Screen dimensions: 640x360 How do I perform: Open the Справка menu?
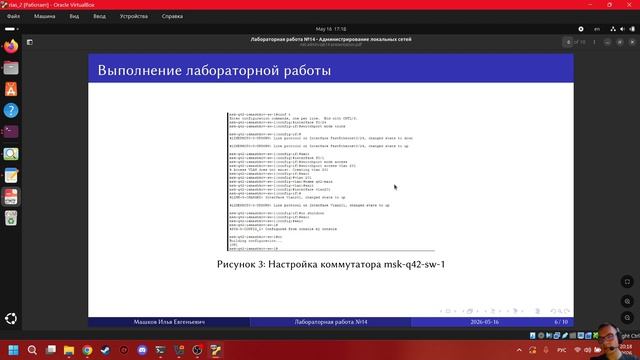172,16
